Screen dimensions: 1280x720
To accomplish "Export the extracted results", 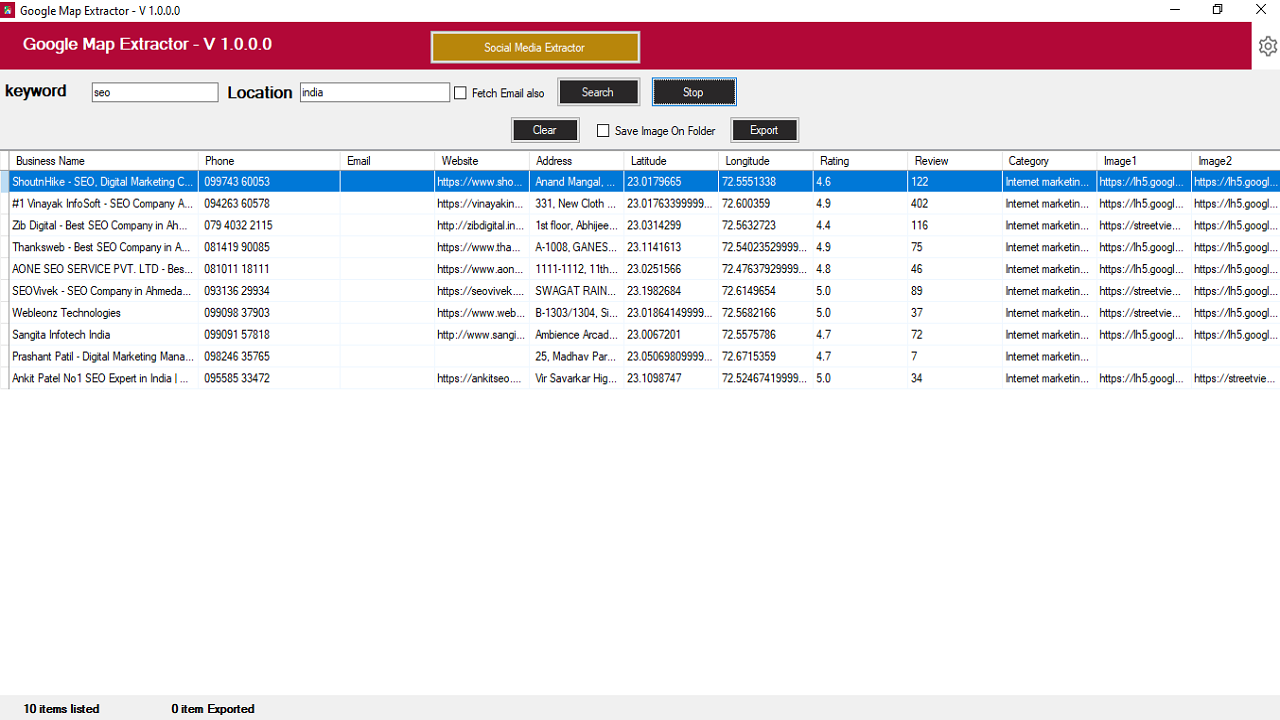I will click(764, 130).
